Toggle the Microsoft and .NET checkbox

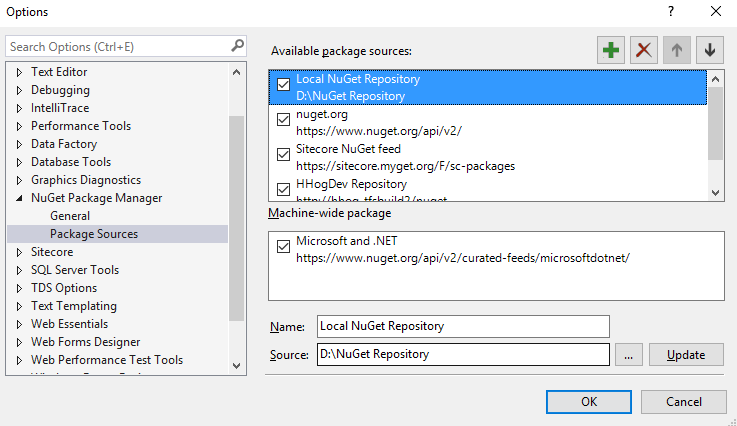pyautogui.click(x=283, y=246)
